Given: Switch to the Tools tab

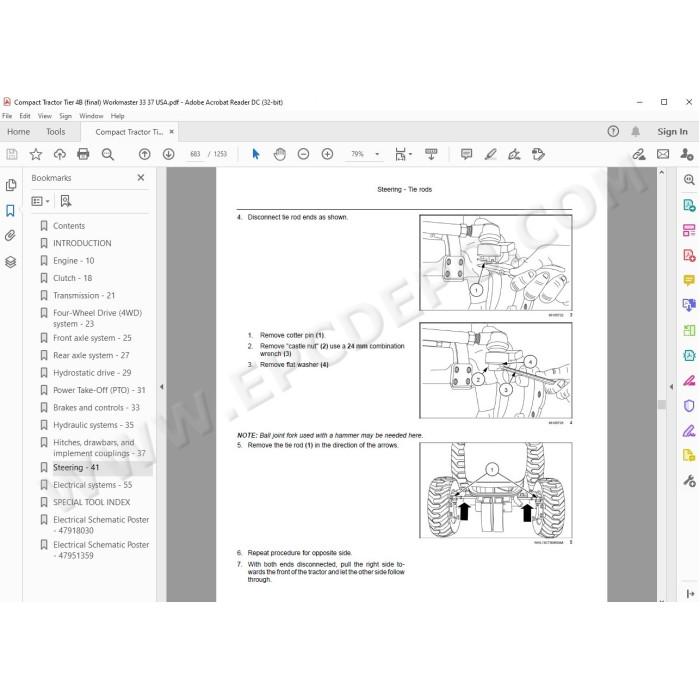Looking at the screenshot, I should coord(55,132).
